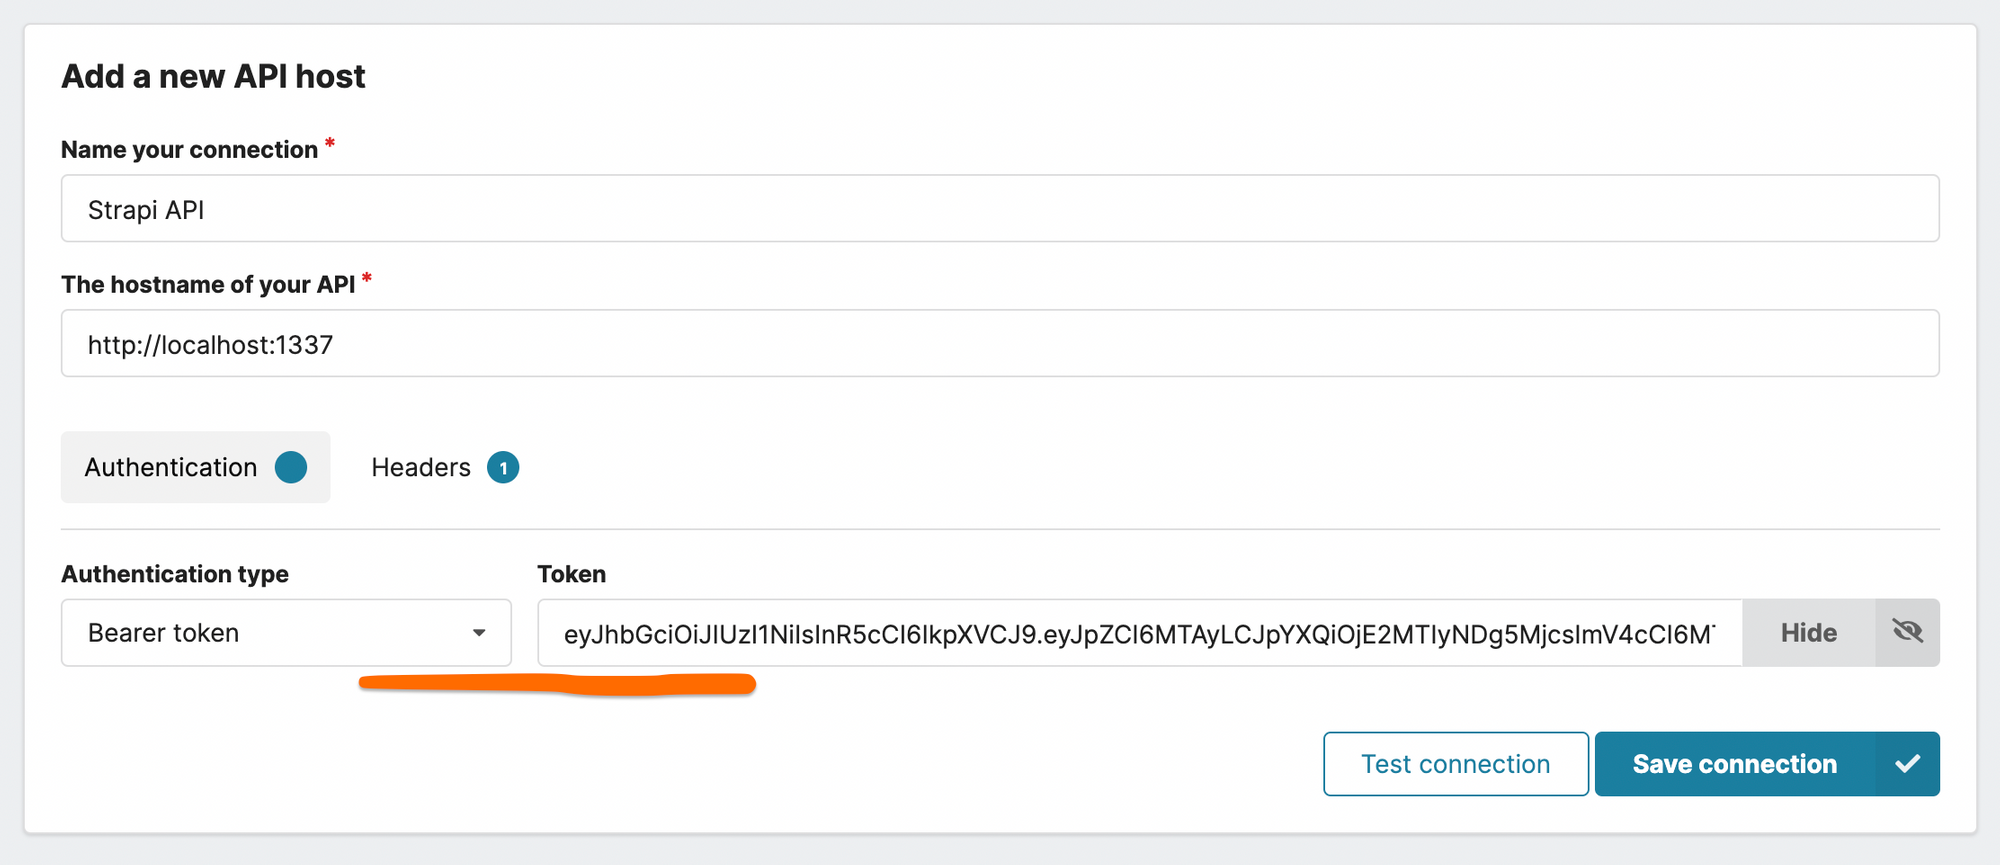This screenshot has height=865, width=2000.
Task: Select the Authentication tab
Action: [x=170, y=467]
